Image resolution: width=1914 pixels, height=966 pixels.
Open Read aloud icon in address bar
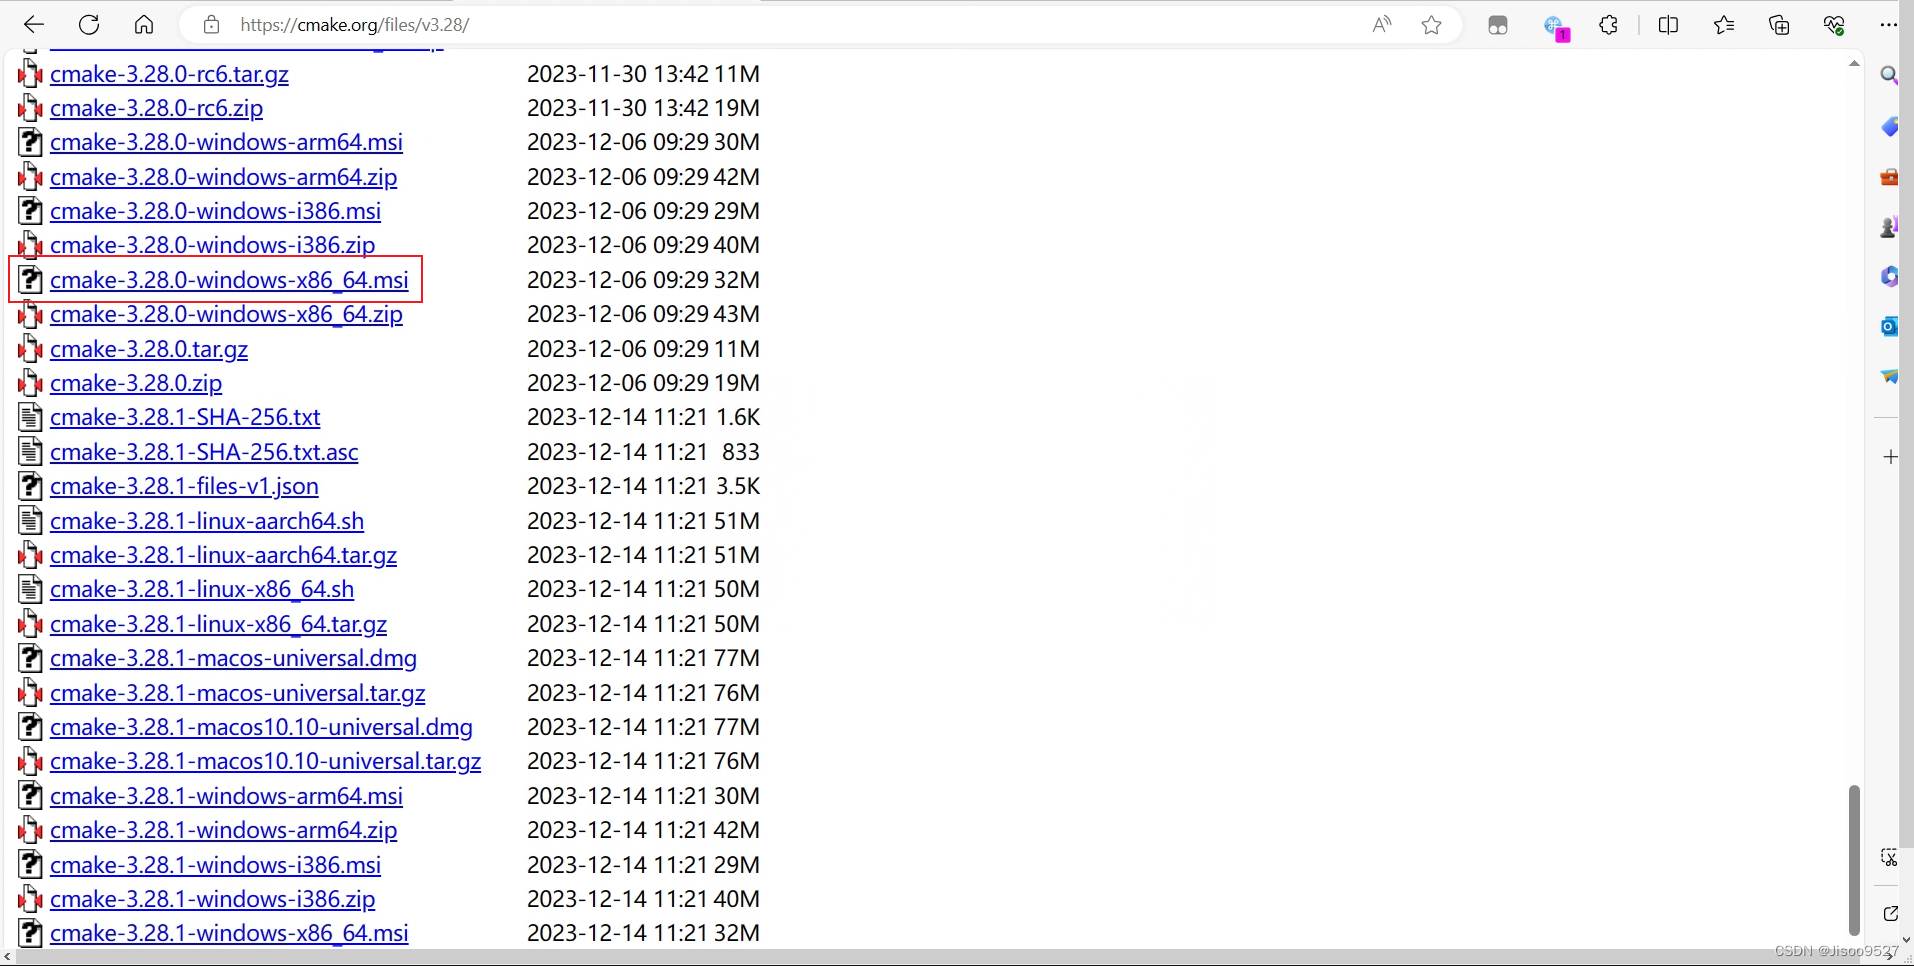point(1382,25)
